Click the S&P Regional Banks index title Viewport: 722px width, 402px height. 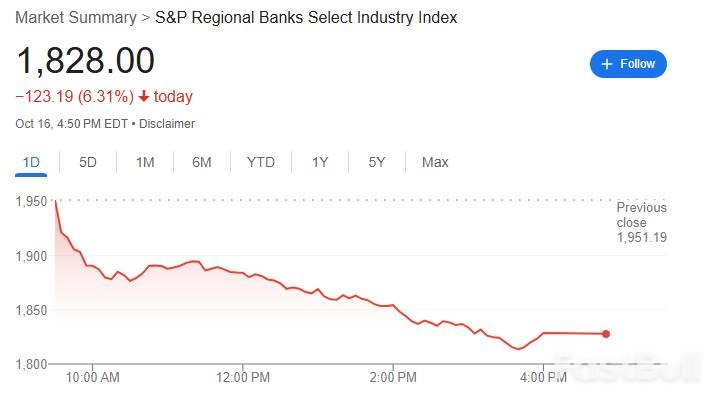[x=307, y=18]
